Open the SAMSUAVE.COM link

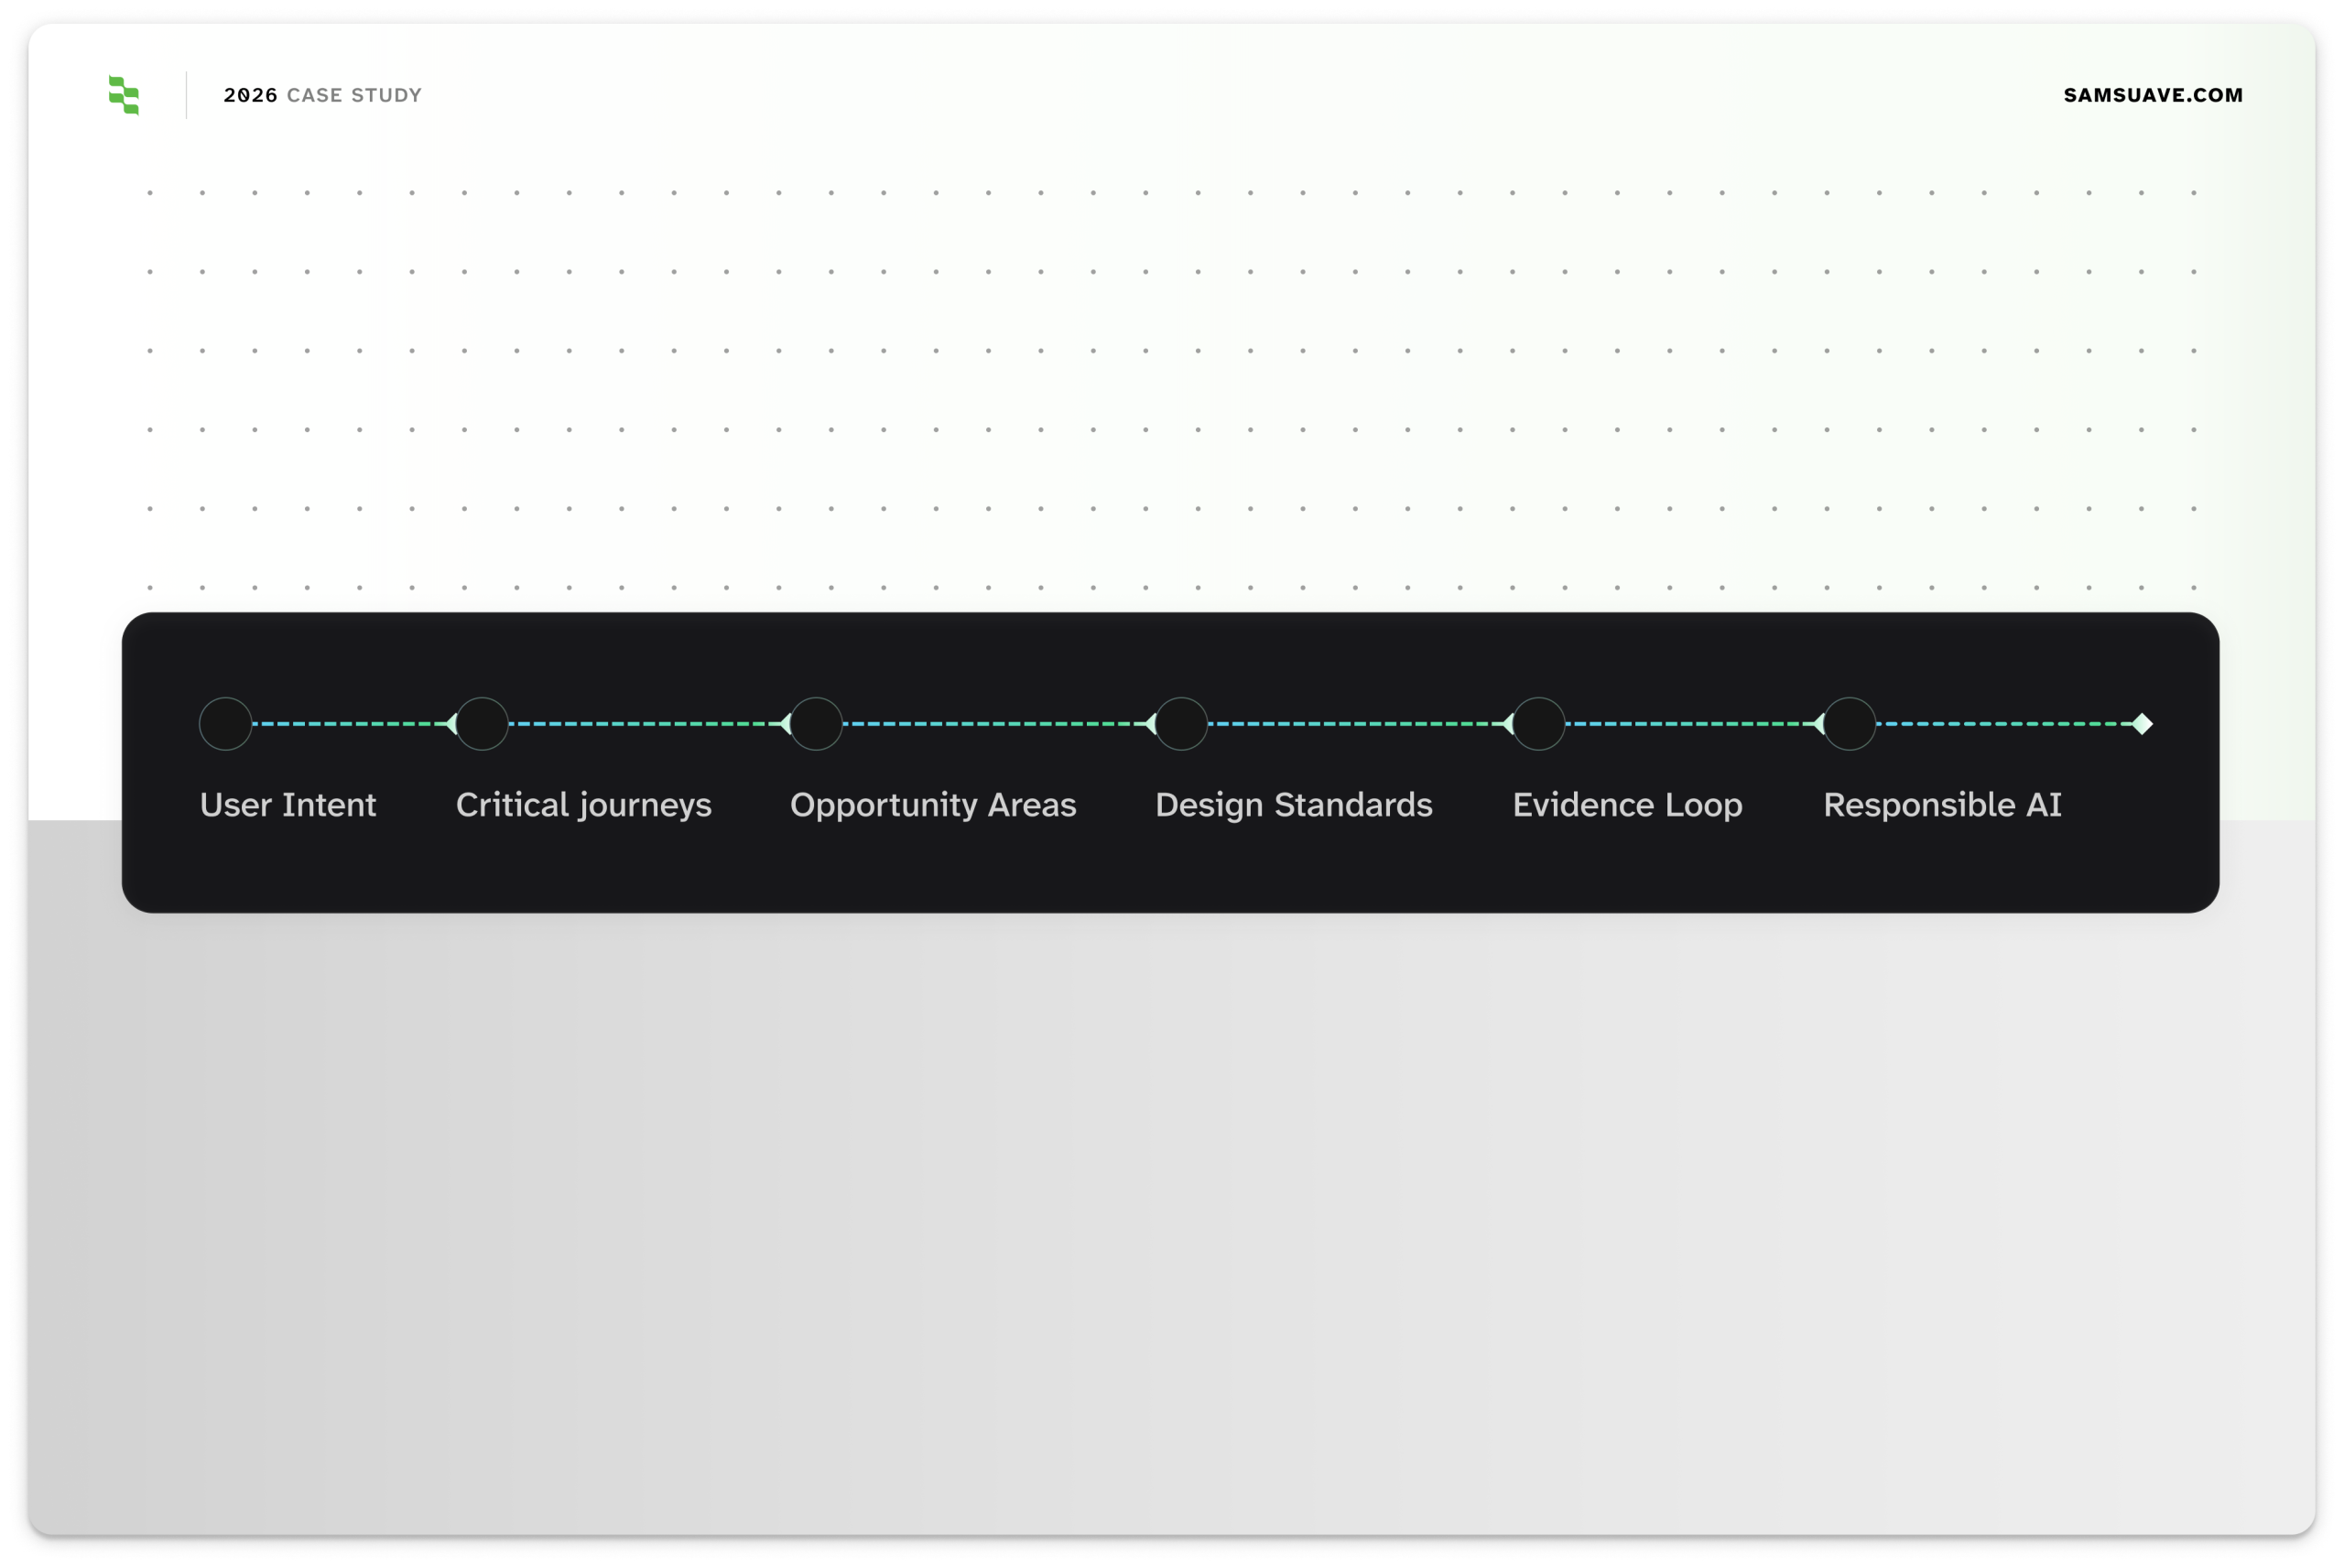(2153, 95)
